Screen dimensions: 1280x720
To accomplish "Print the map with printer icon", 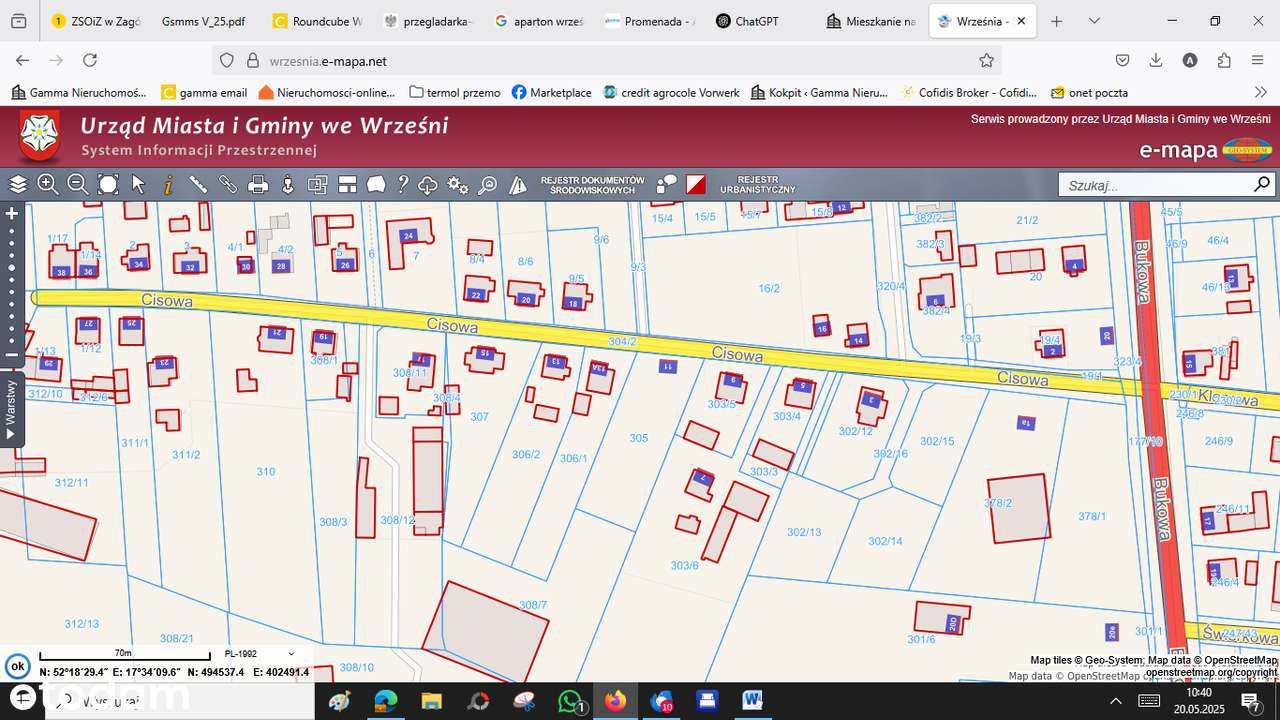I will pos(258,184).
